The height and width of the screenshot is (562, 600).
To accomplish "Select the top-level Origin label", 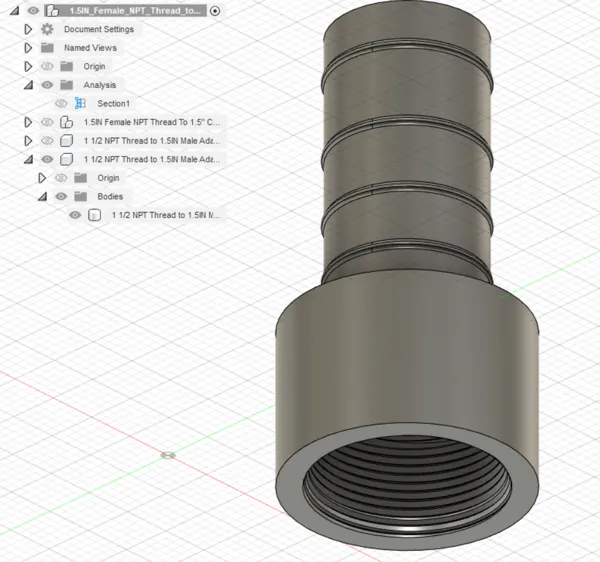I will pyautogui.click(x=95, y=66).
